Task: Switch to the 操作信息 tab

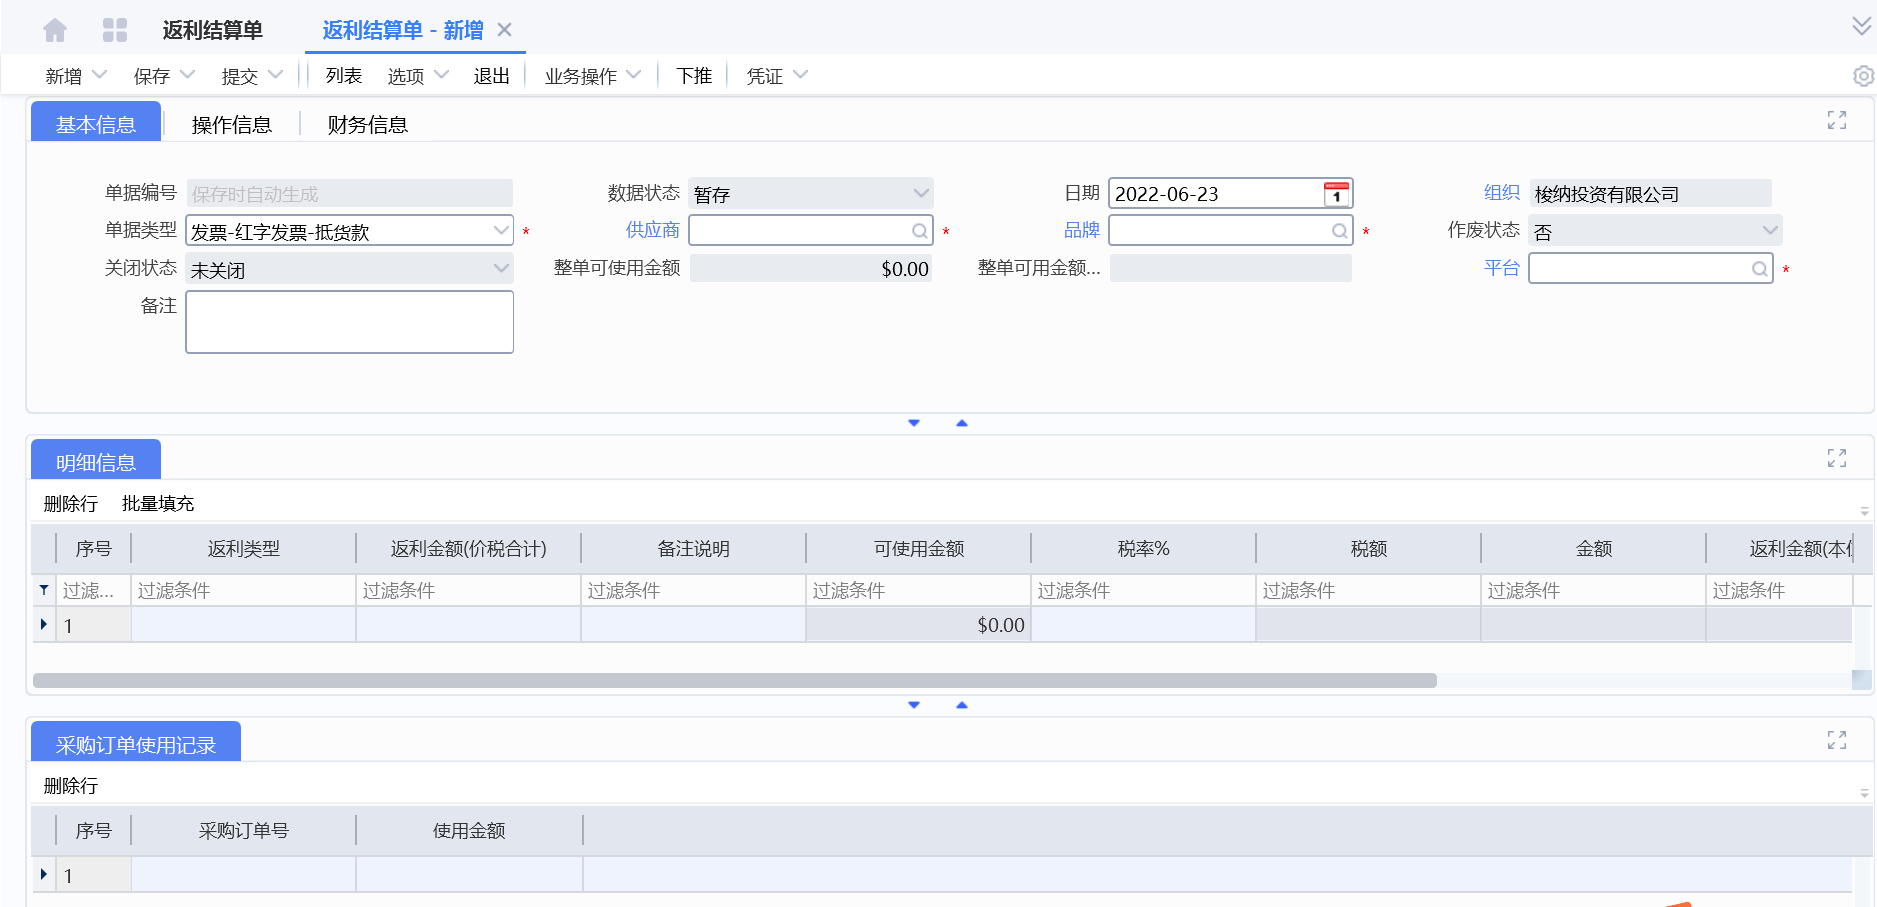Action: [232, 124]
